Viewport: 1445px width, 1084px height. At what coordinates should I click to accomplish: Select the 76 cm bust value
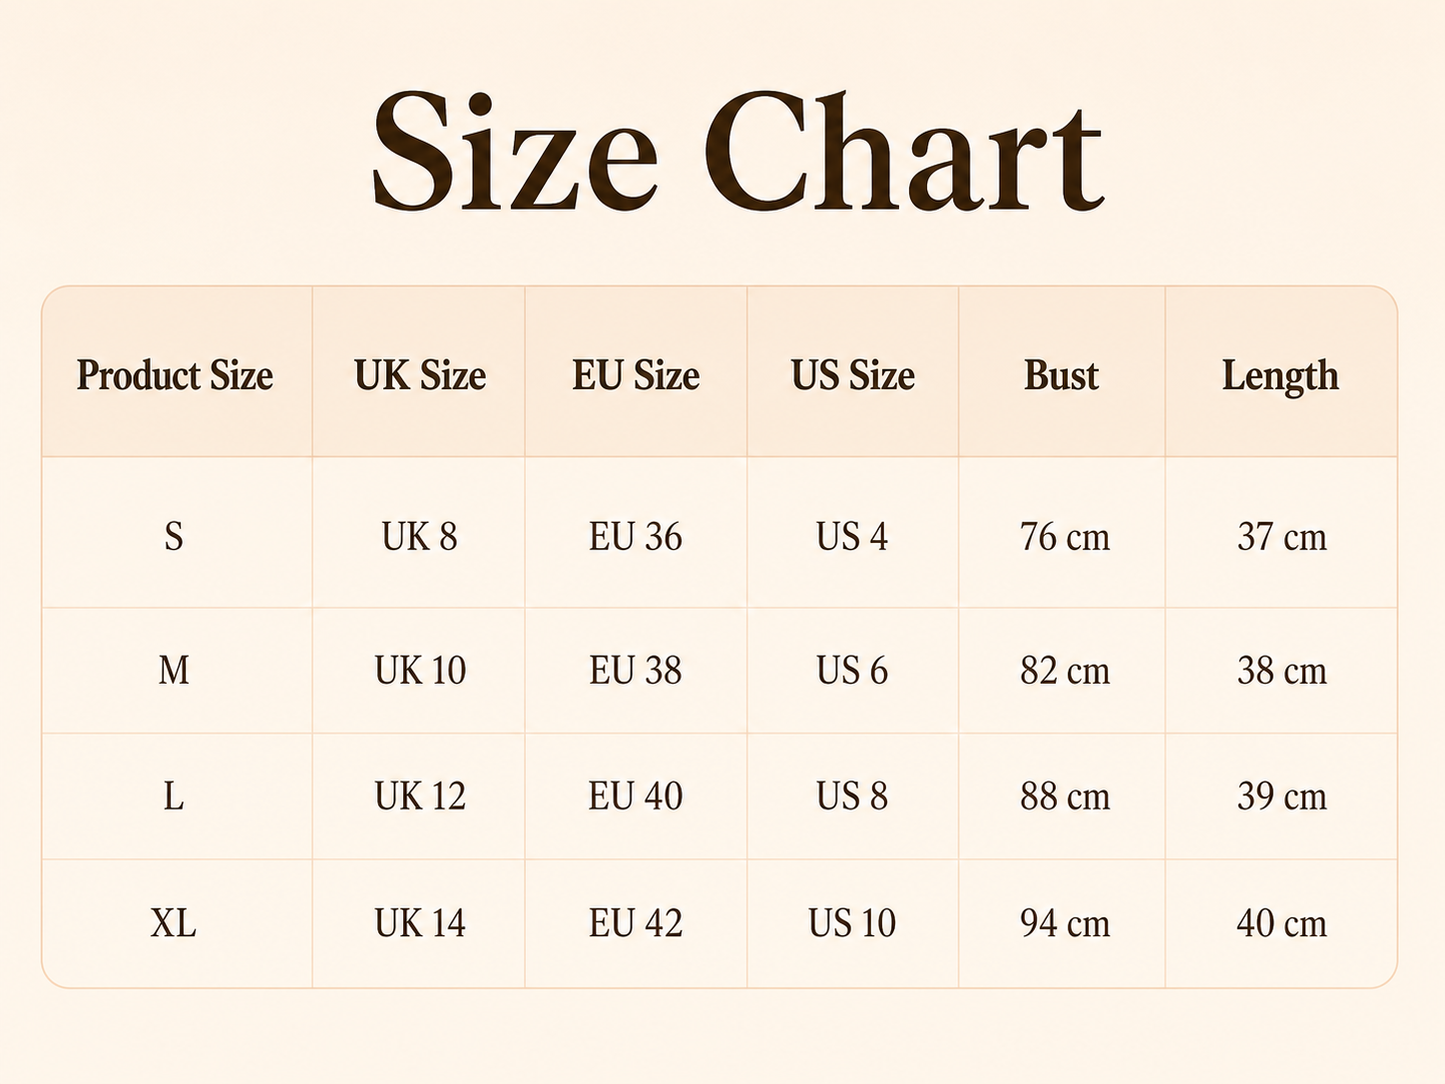pyautogui.click(x=1065, y=537)
